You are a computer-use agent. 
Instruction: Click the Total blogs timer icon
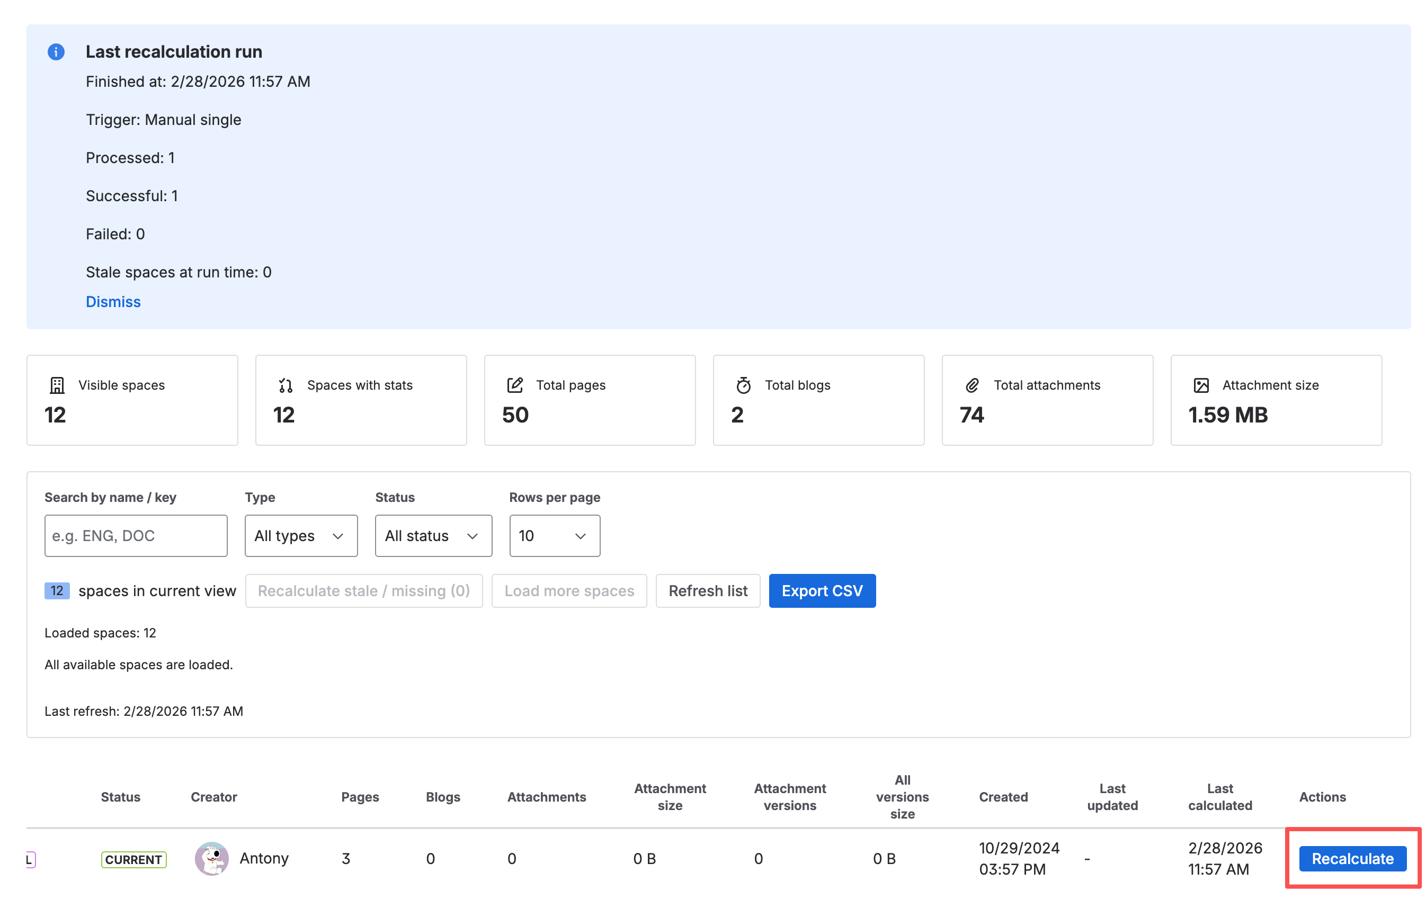point(743,384)
